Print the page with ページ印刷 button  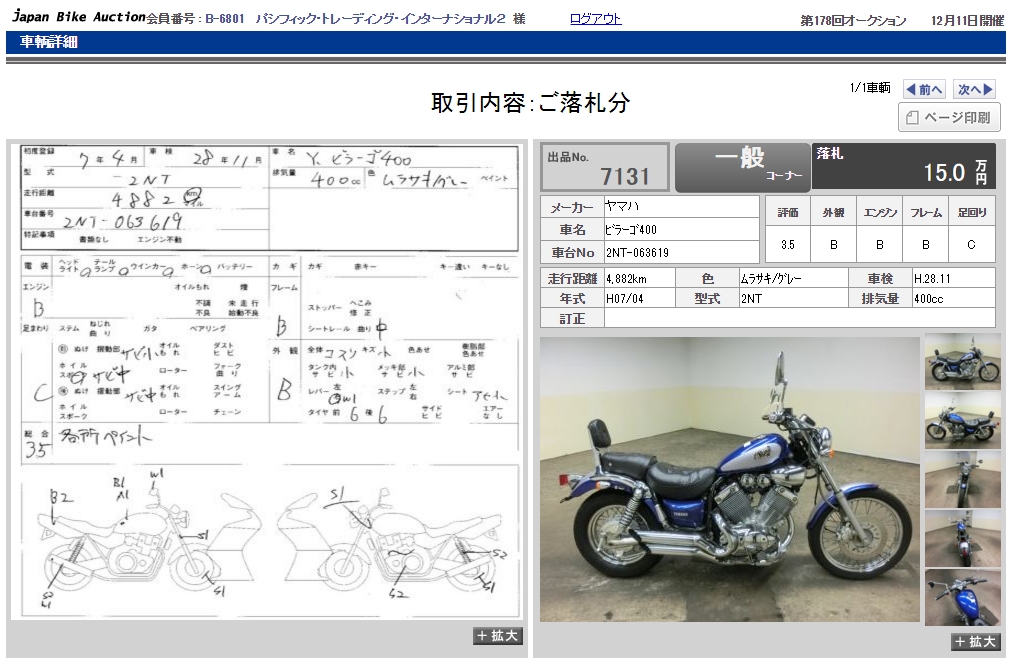tap(949, 118)
